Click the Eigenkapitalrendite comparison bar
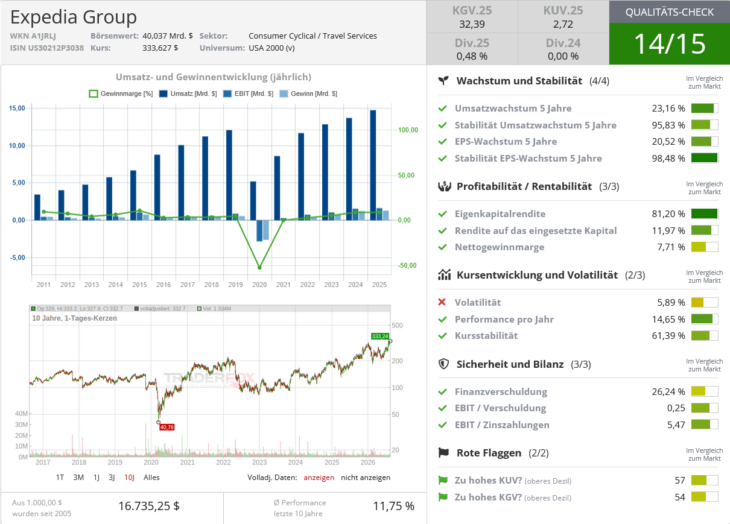Viewport: 730px width, 524px height. 704,214
